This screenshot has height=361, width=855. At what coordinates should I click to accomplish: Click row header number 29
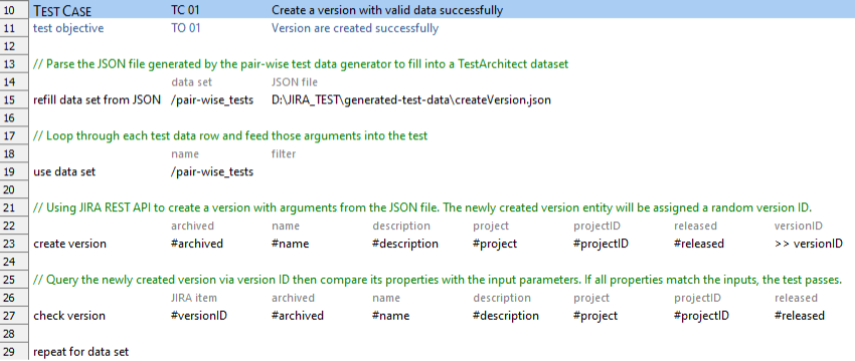click(13, 352)
